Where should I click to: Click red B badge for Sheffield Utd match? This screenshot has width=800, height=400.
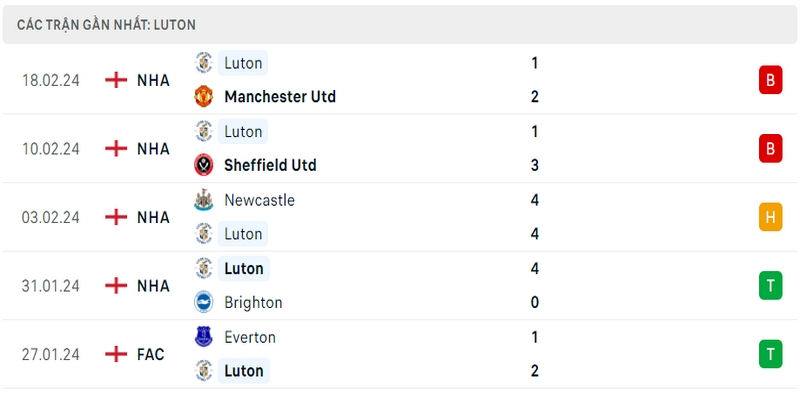[x=770, y=148]
